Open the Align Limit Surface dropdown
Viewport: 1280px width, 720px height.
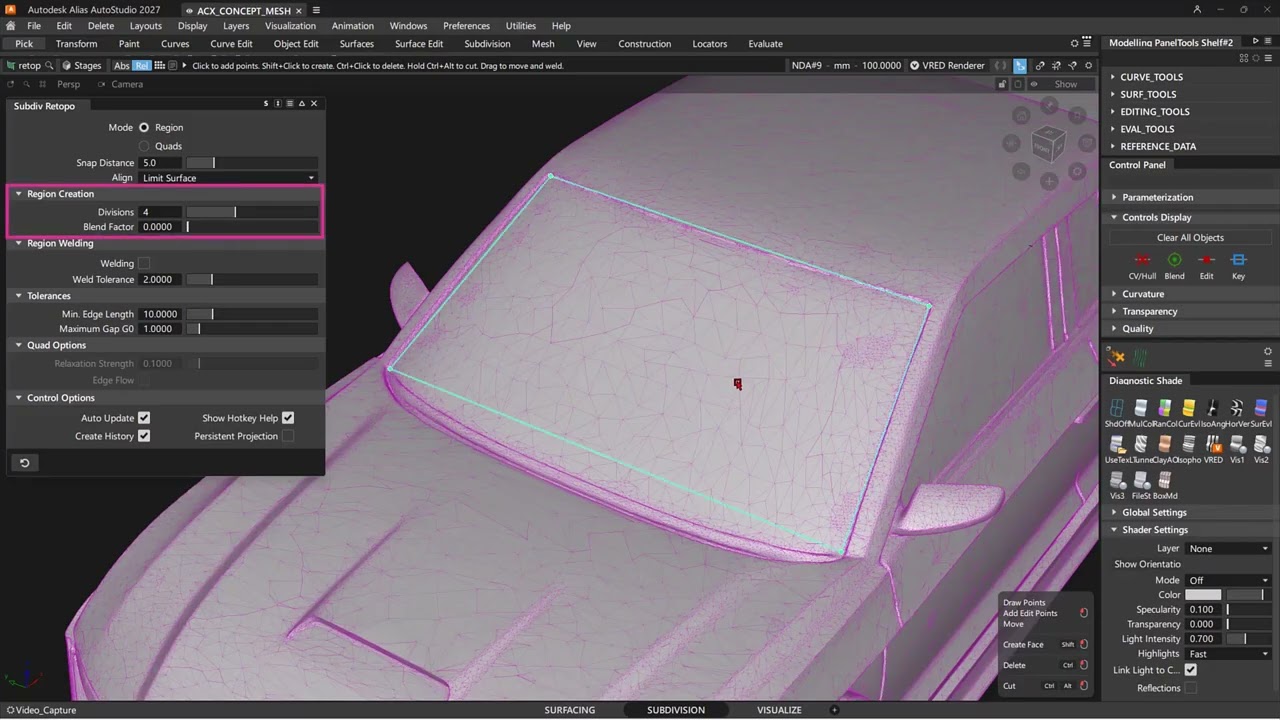228,178
